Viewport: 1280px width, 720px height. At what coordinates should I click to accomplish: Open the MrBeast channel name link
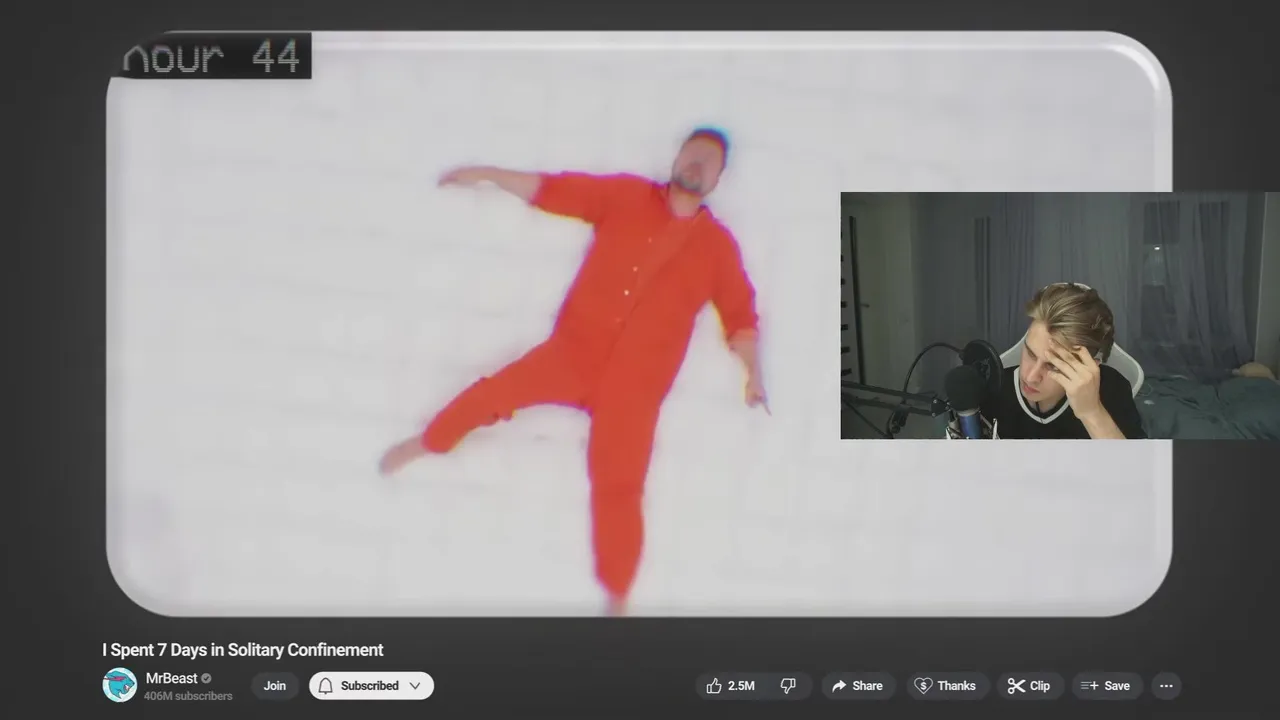coord(172,678)
